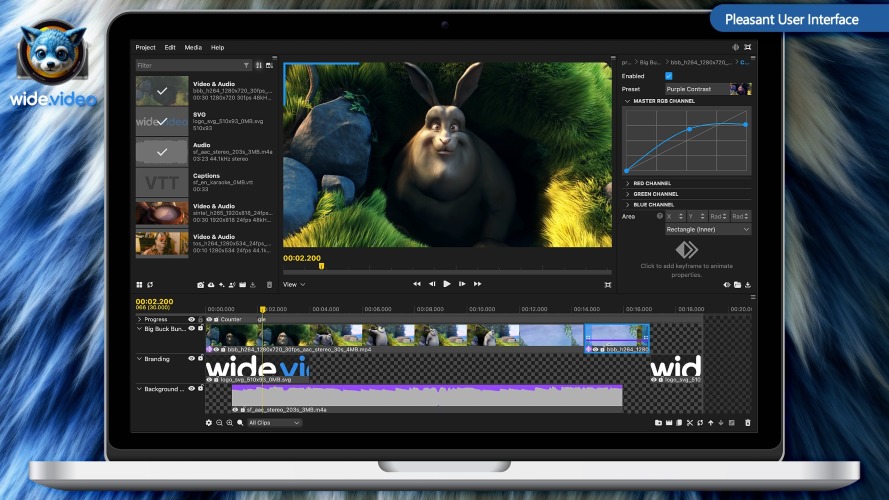Toggle visibility of the Progress track
The height and width of the screenshot is (500, 889).
tap(192, 319)
